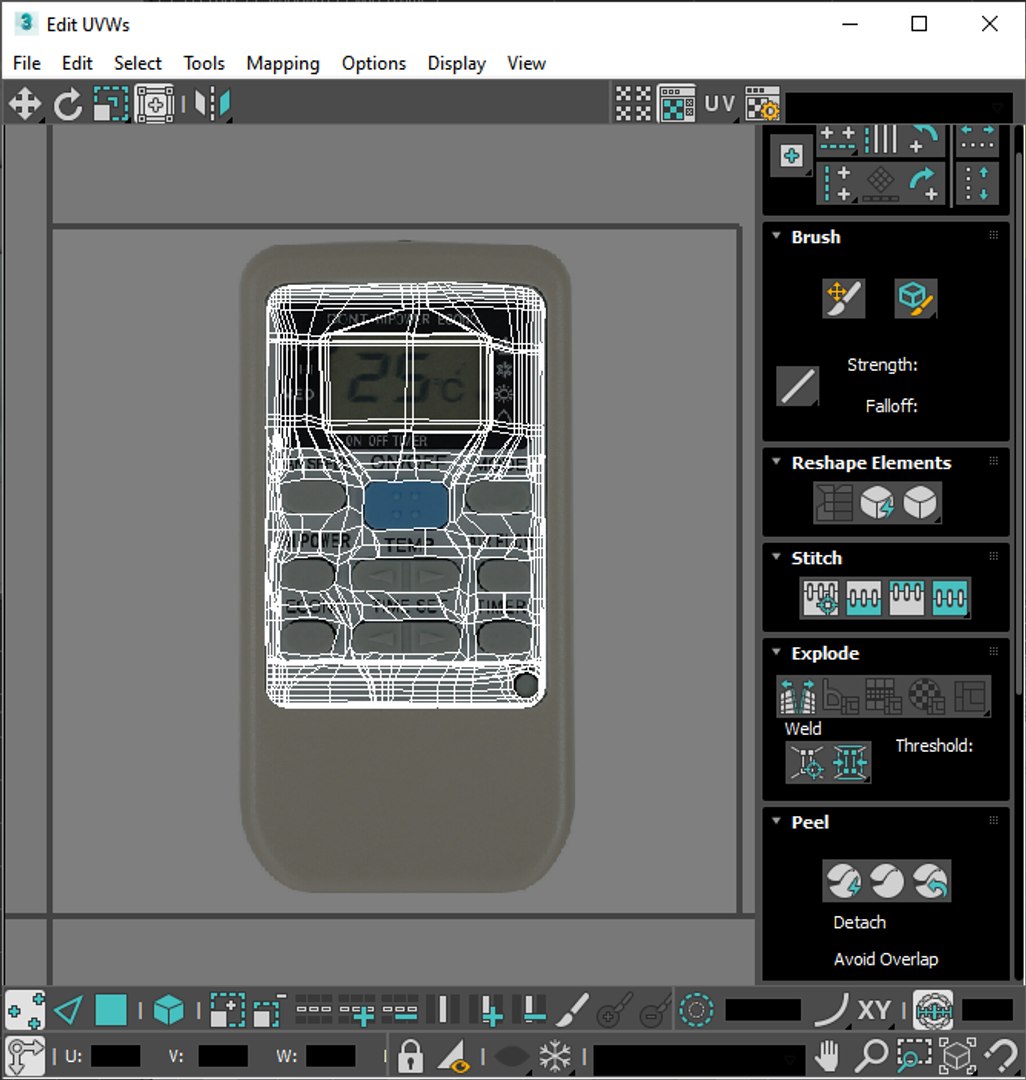Toggle Polygon sub-object mode
This screenshot has width=1026, height=1080.
click(110, 1010)
